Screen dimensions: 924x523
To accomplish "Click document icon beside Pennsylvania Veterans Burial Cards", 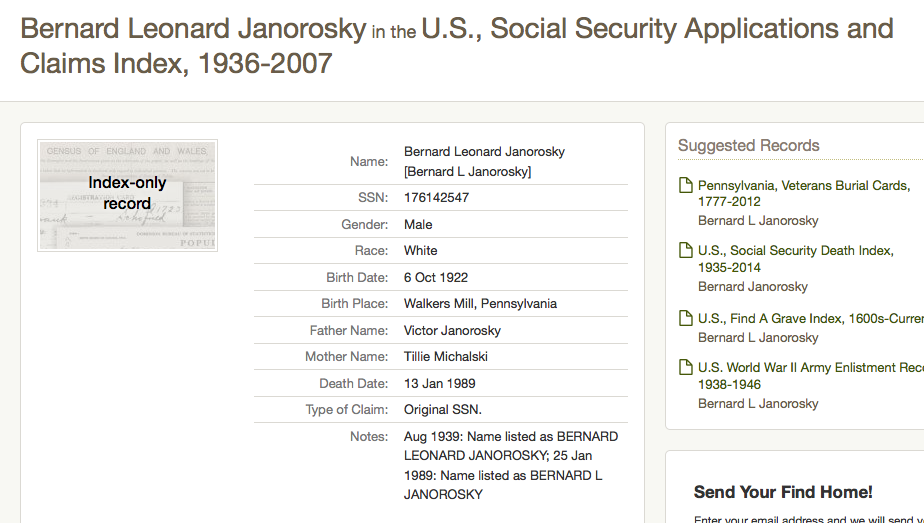I will pyautogui.click(x=685, y=185).
